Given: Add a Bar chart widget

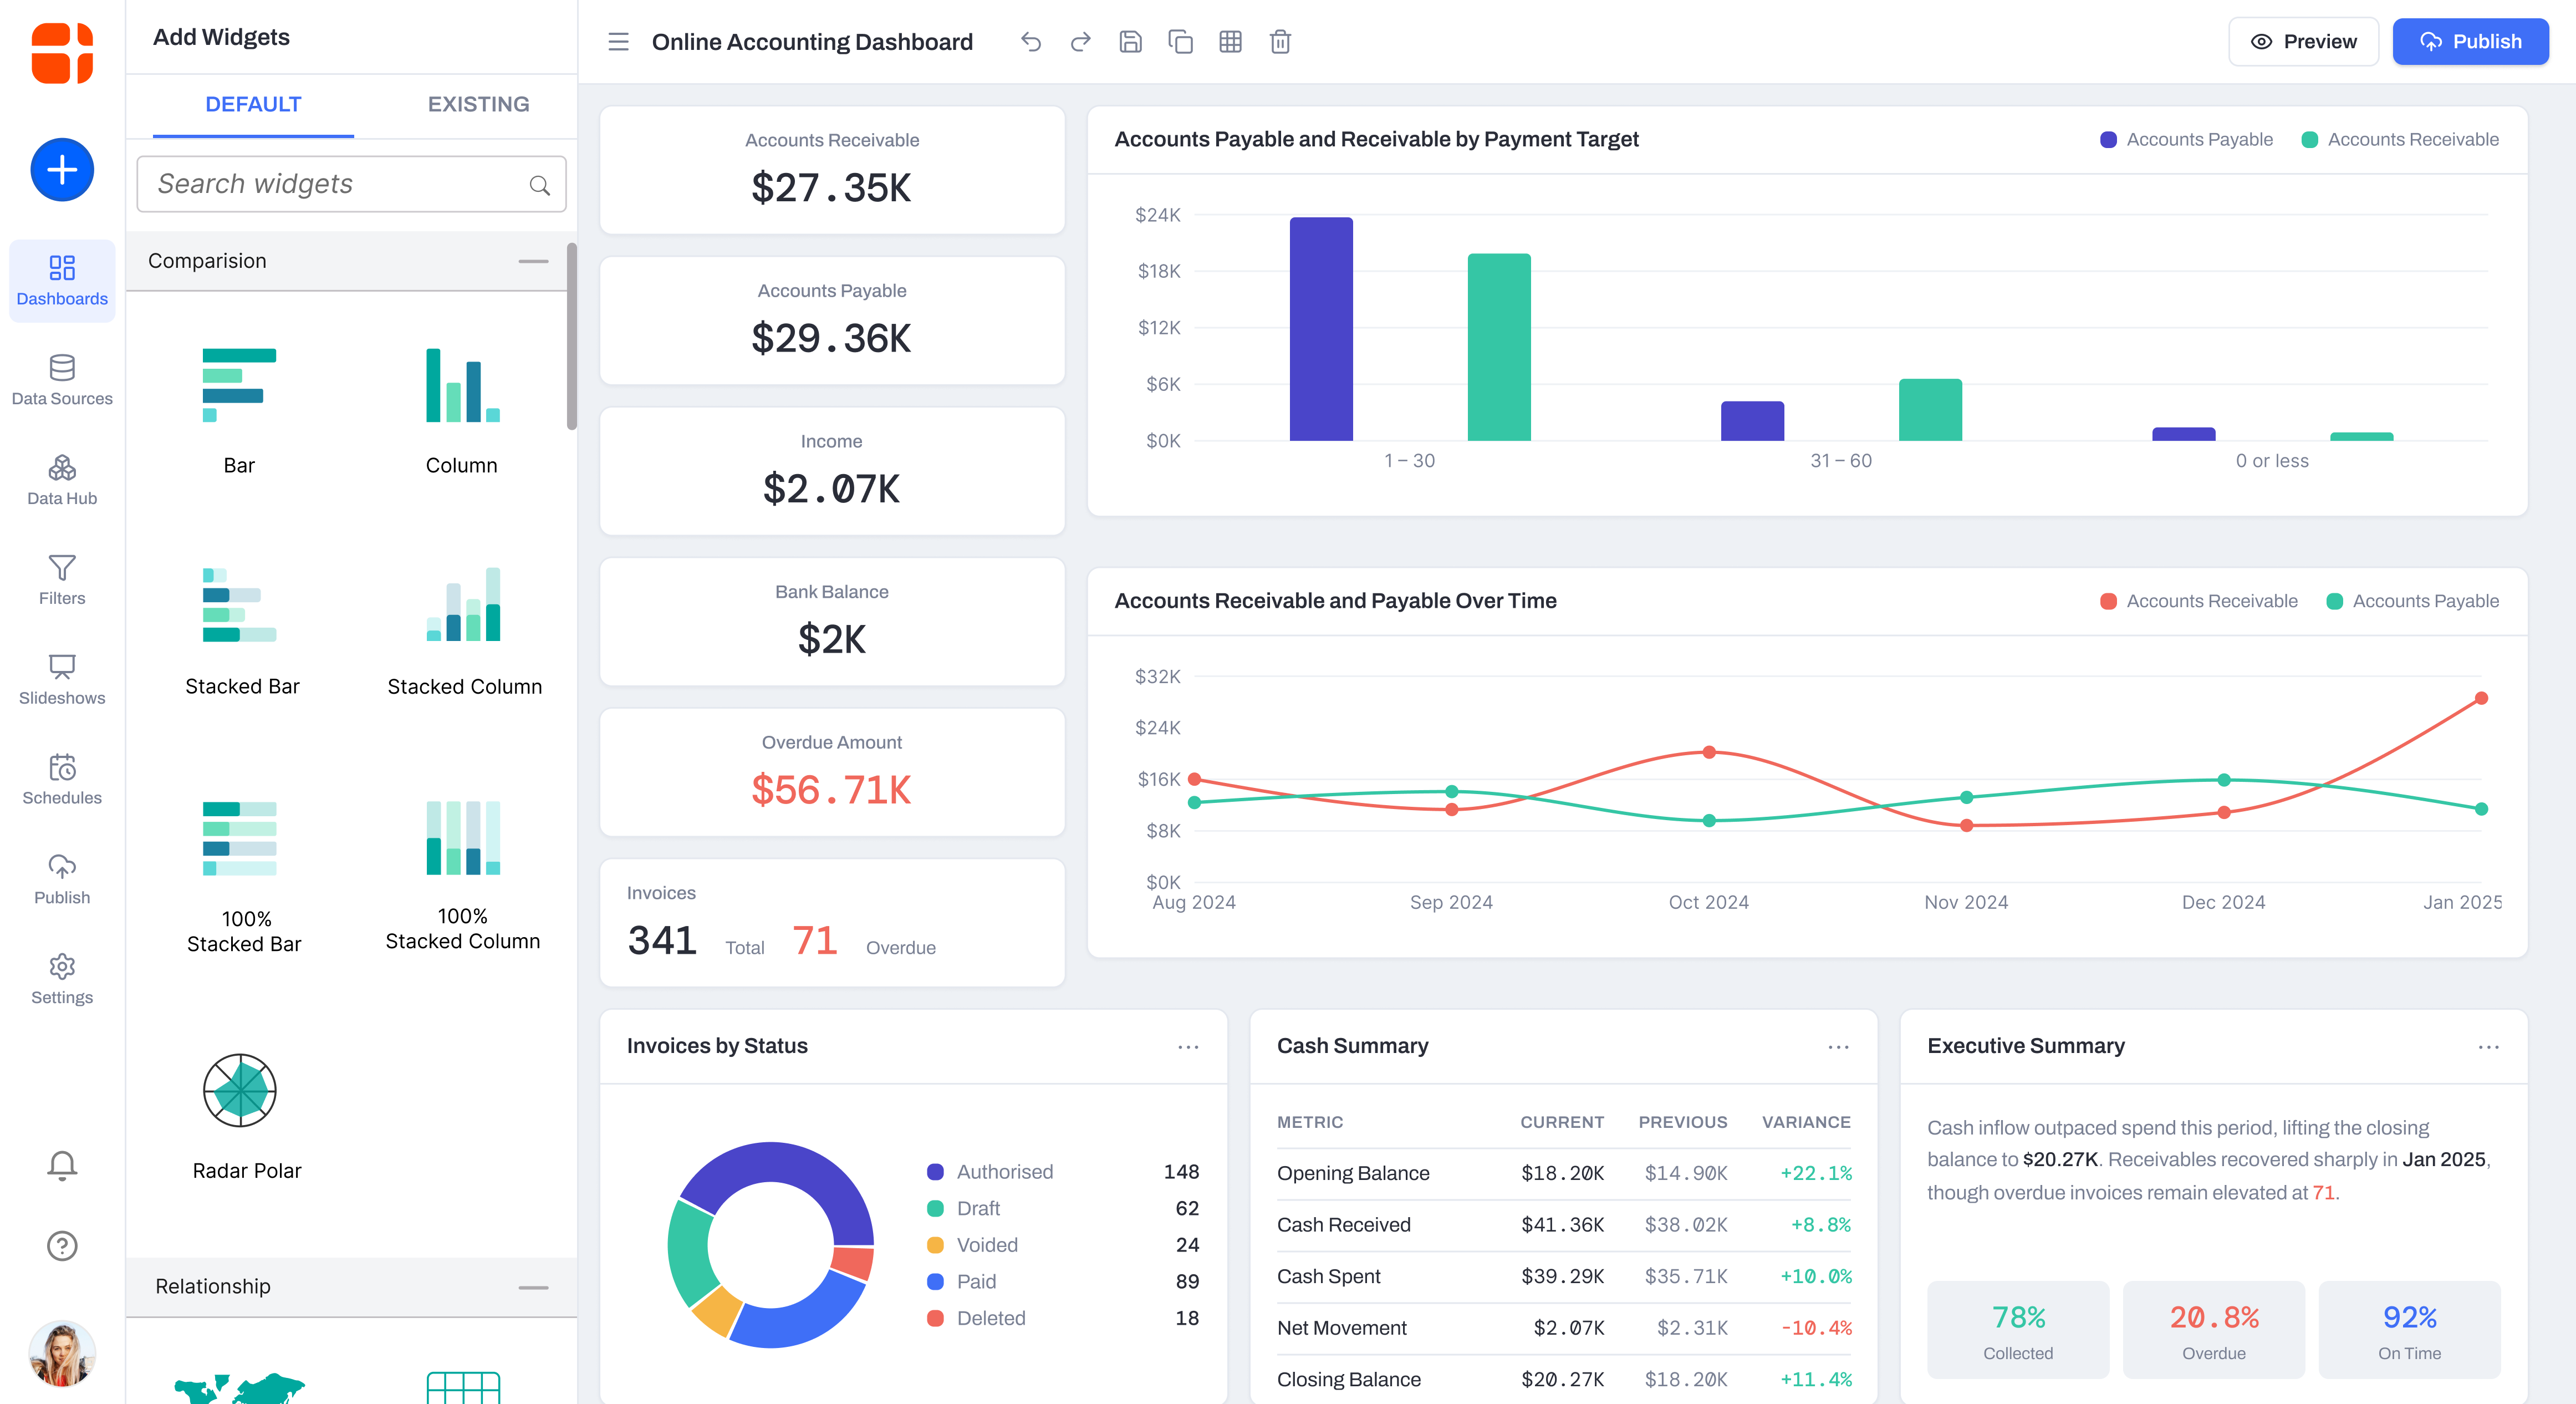Looking at the screenshot, I should tap(239, 411).
